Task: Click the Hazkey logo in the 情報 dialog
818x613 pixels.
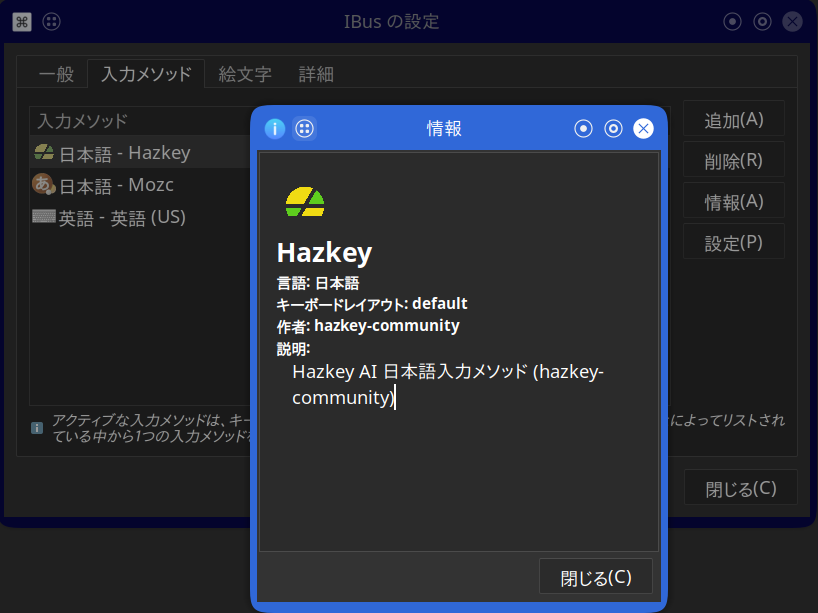Action: point(305,202)
